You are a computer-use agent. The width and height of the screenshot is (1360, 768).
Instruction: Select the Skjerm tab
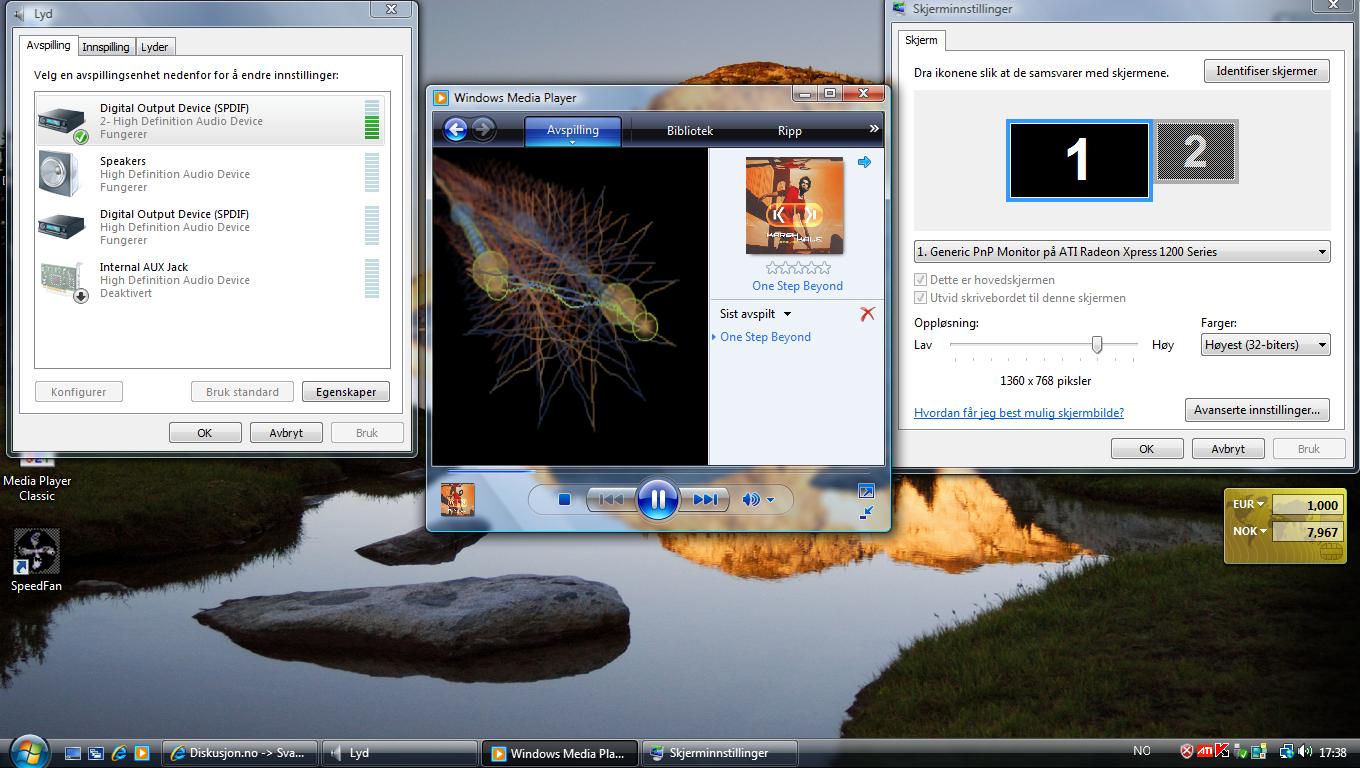click(x=921, y=41)
